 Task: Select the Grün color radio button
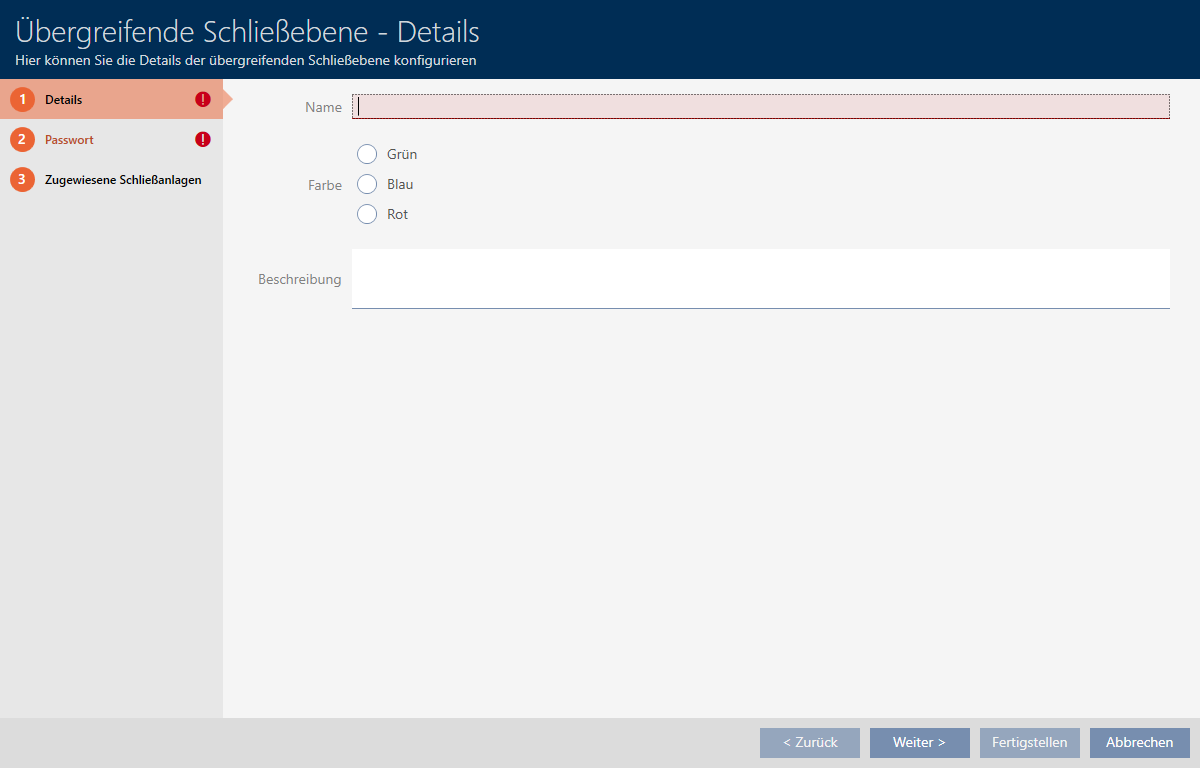pyautogui.click(x=367, y=154)
